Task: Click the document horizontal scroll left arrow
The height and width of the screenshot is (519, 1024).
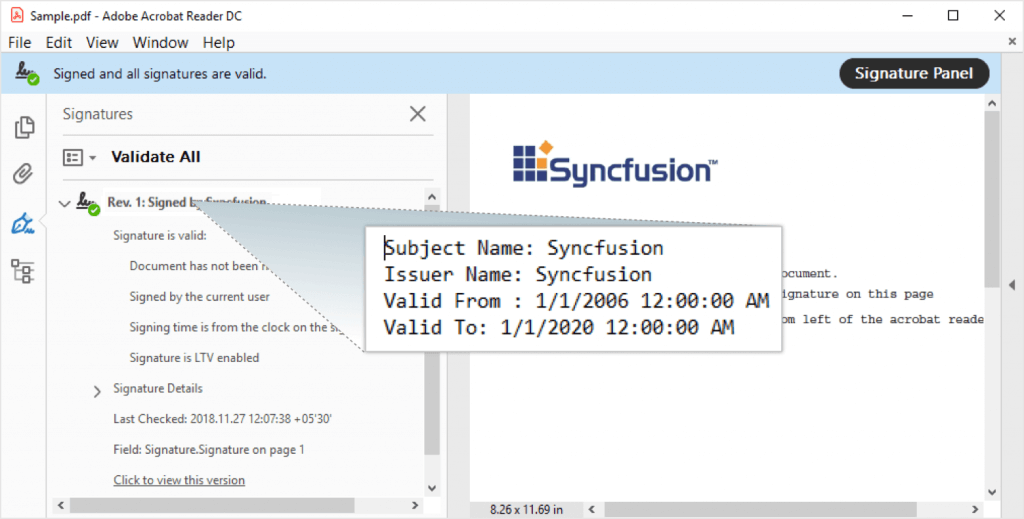Action: 592,509
